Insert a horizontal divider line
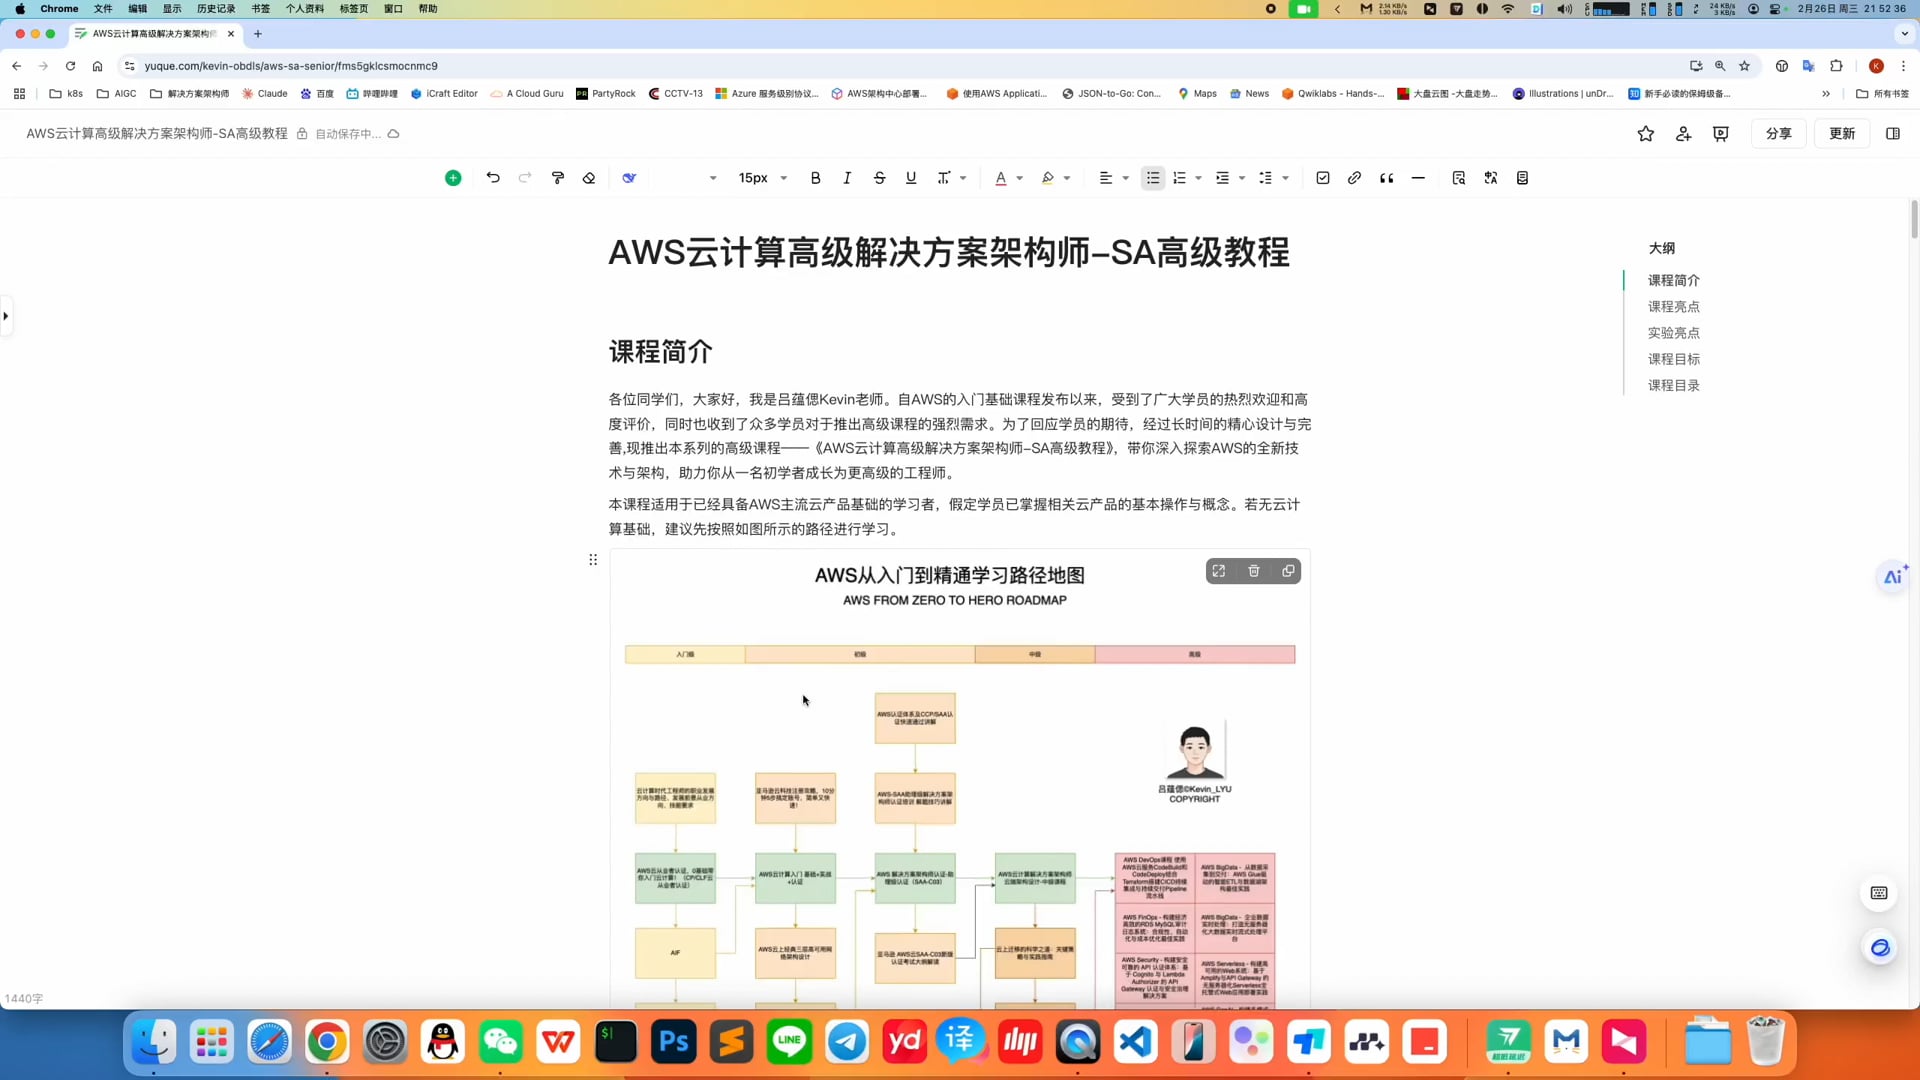 coord(1418,177)
